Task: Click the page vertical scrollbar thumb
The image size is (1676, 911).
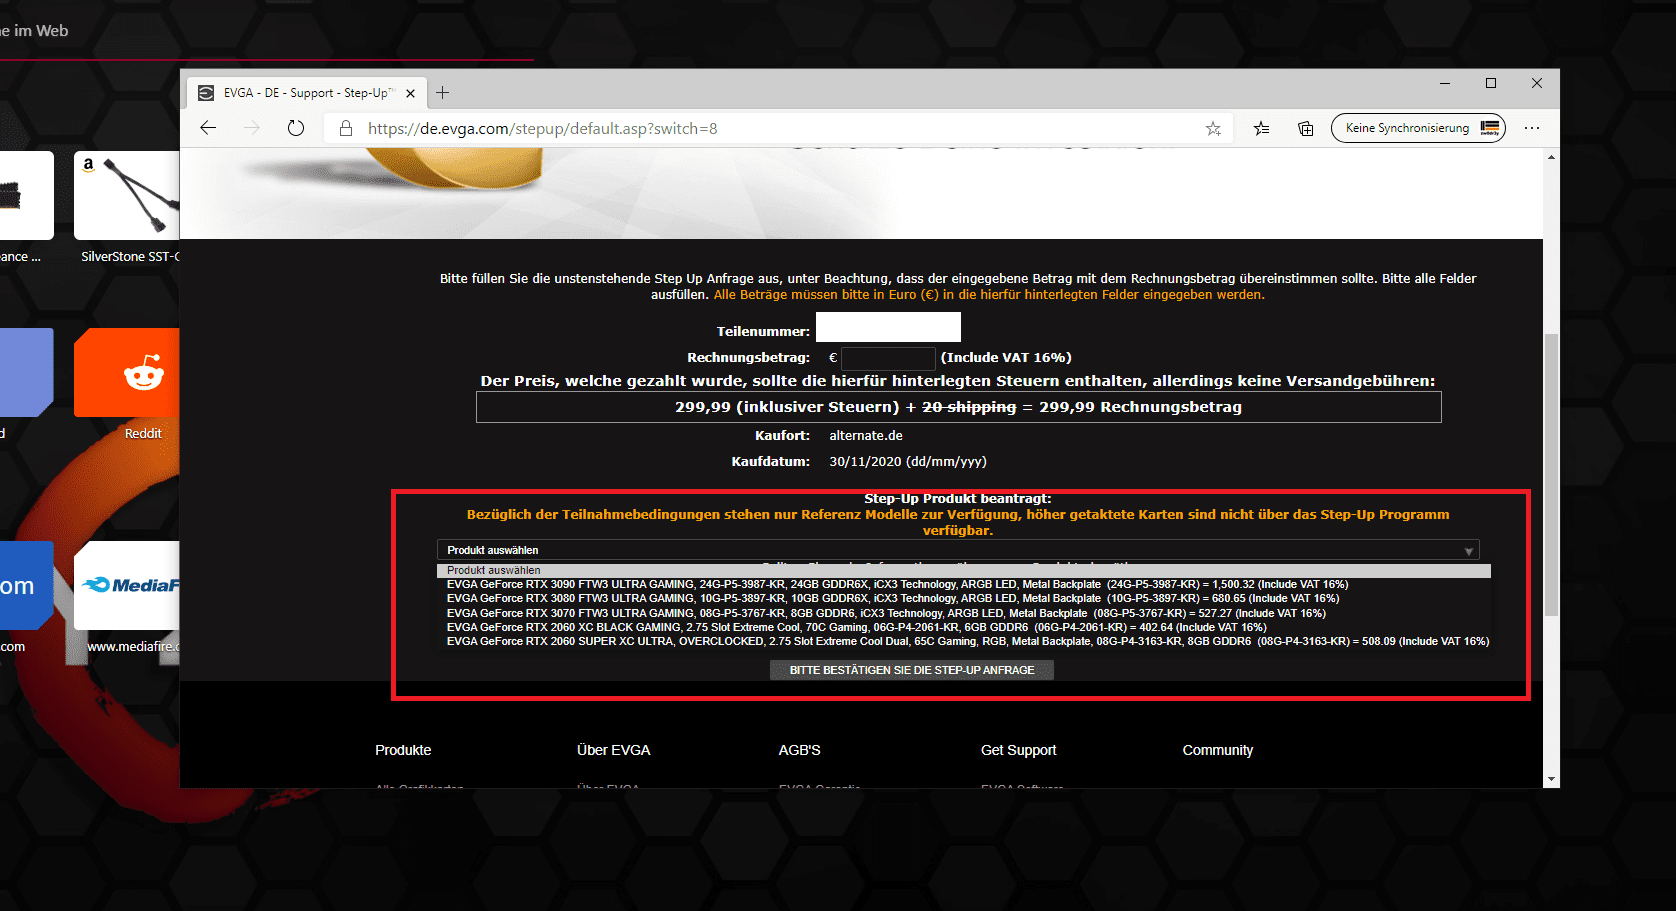Action: point(1551,474)
